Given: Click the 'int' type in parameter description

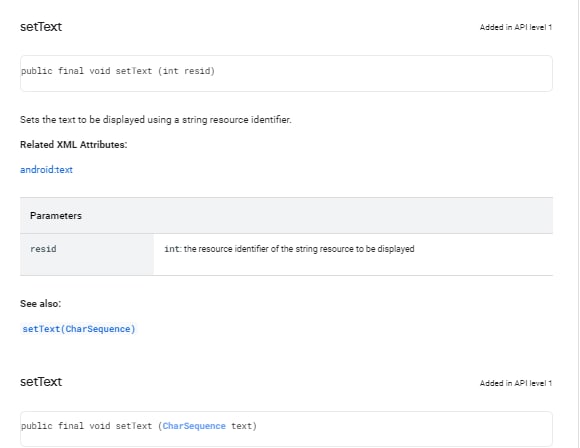Looking at the screenshot, I should click(x=172, y=249).
